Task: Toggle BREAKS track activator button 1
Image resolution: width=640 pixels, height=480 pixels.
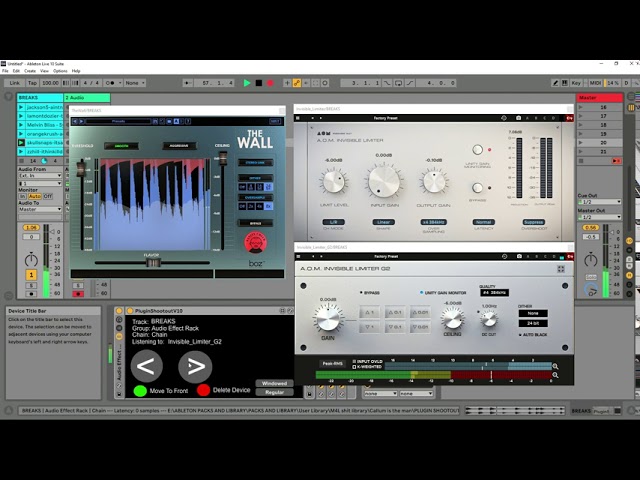Action: click(x=31, y=275)
